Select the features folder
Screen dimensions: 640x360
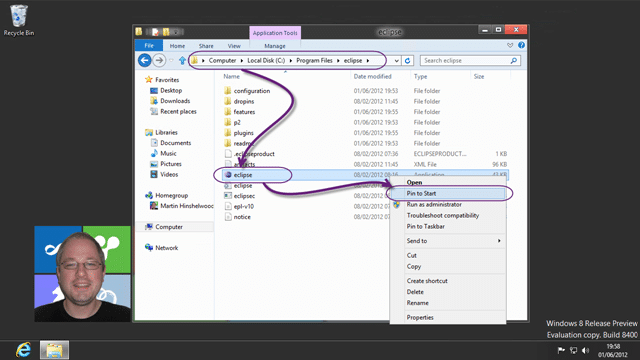point(244,112)
